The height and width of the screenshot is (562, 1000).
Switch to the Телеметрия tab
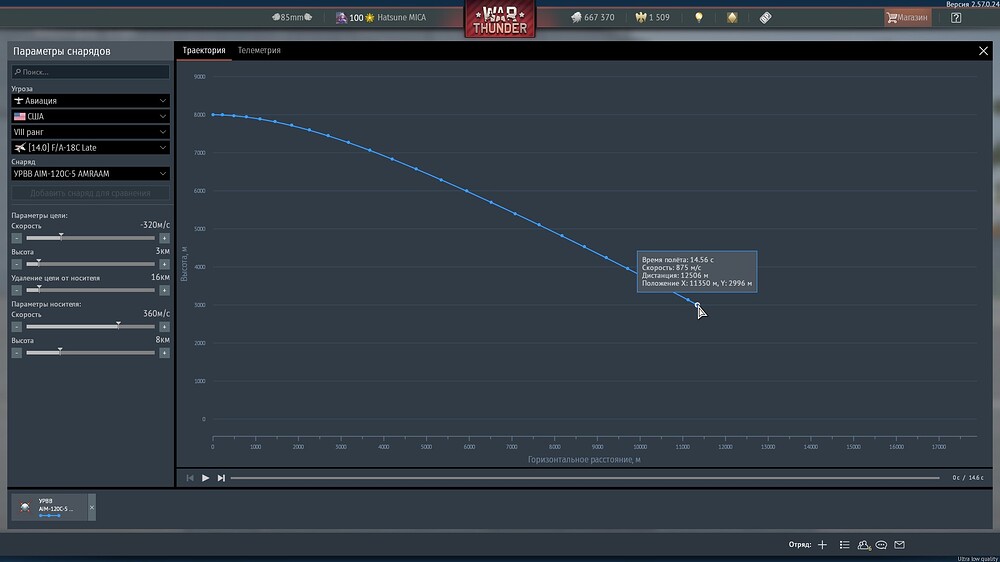(x=259, y=50)
